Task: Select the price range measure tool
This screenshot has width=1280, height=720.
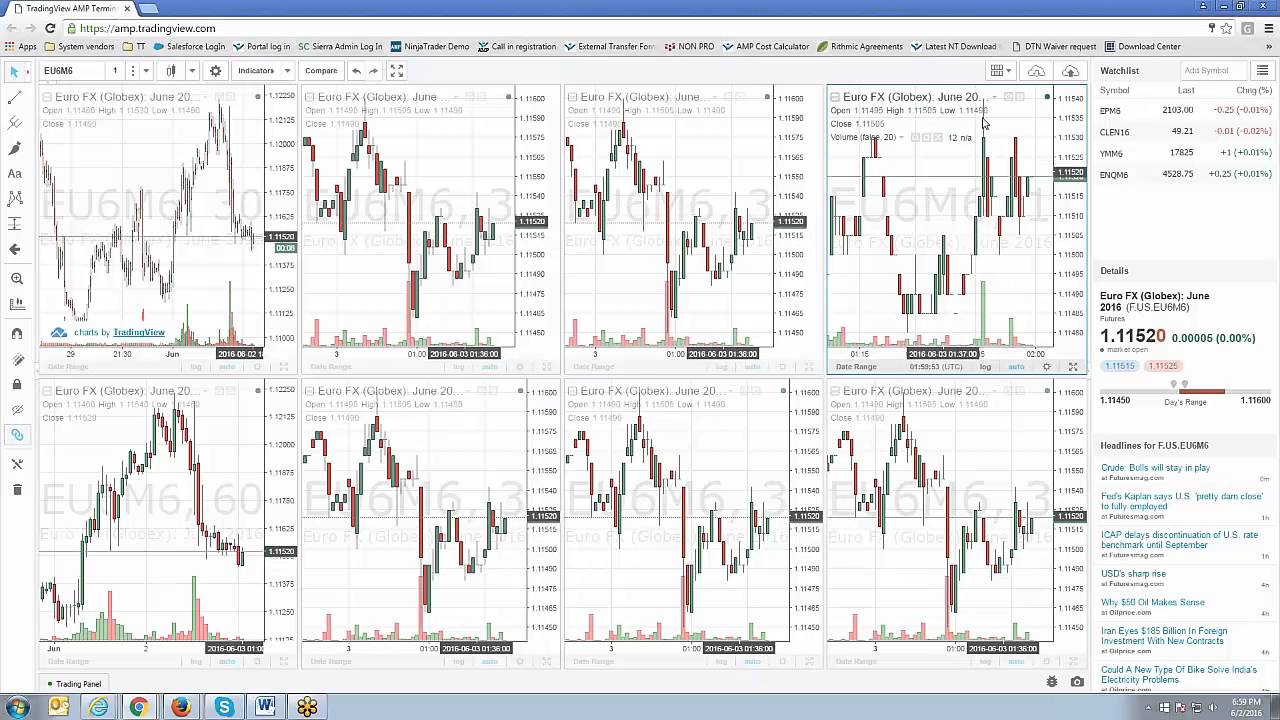Action: pyautogui.click(x=15, y=224)
